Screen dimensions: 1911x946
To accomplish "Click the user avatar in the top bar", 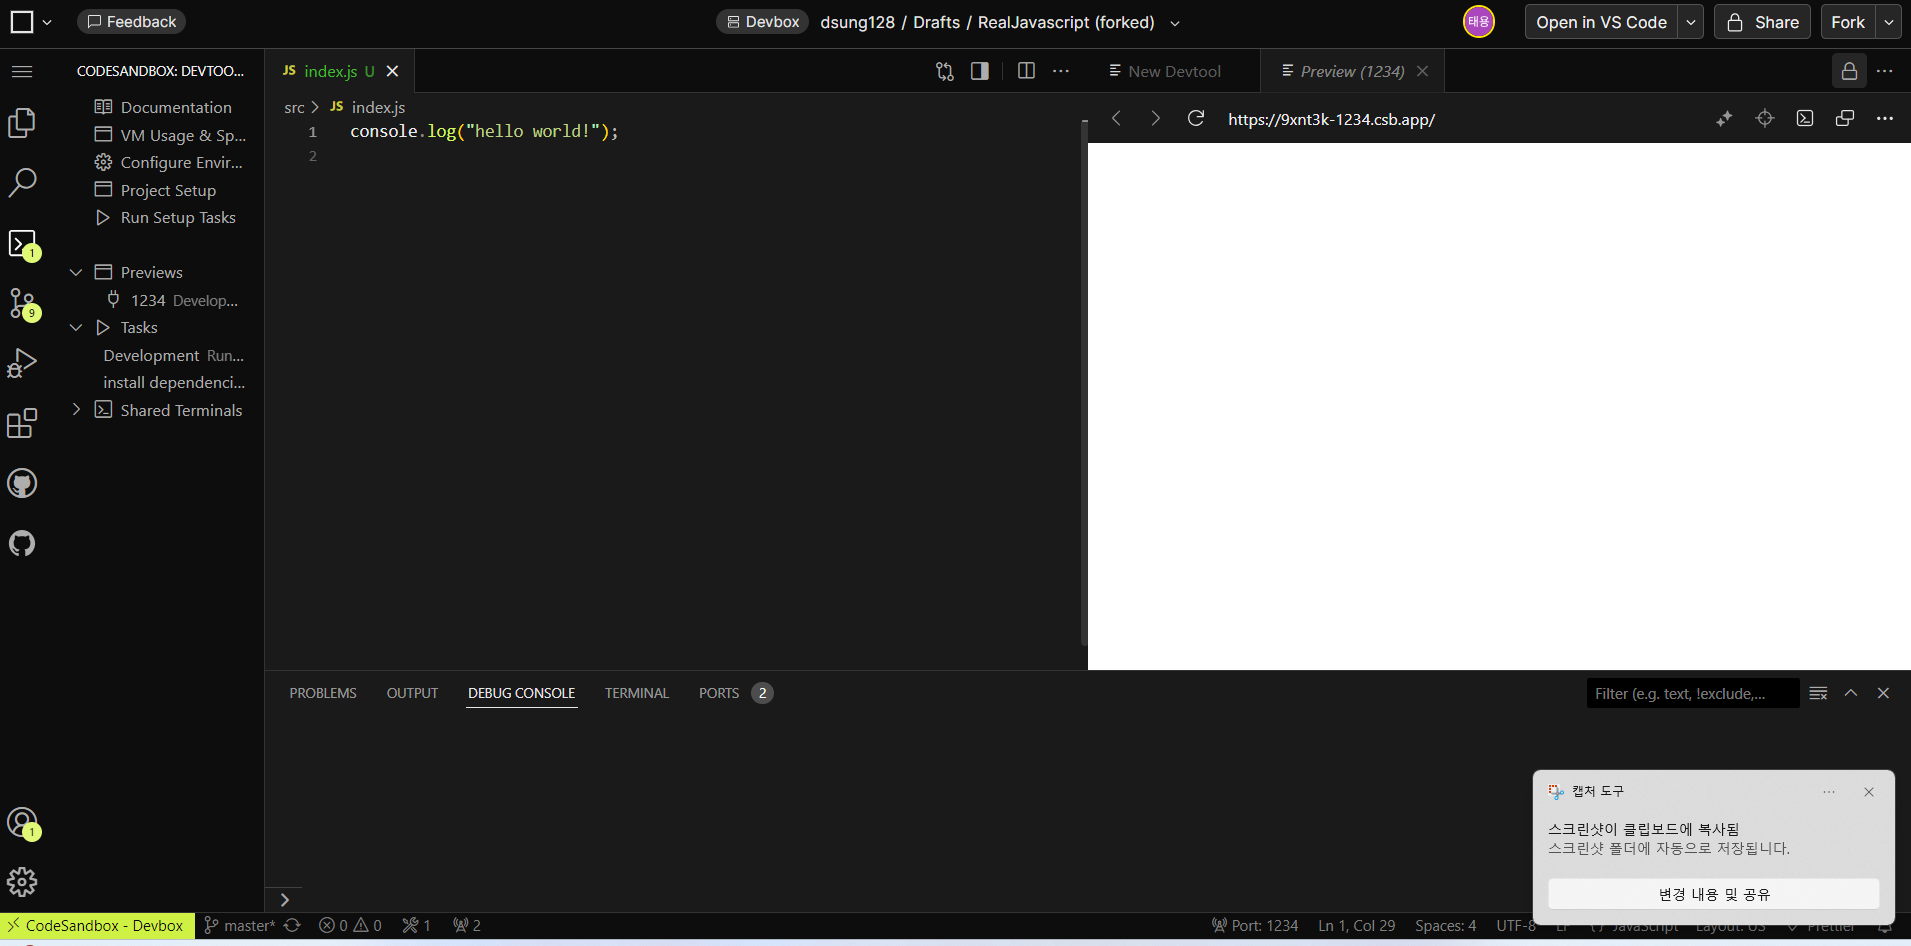I will pos(1479,22).
